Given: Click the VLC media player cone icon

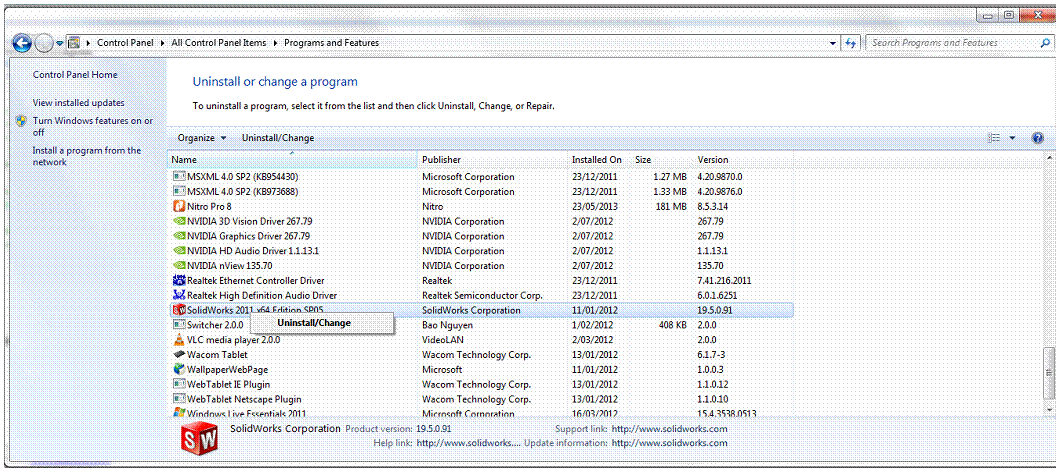Looking at the screenshot, I should (179, 339).
